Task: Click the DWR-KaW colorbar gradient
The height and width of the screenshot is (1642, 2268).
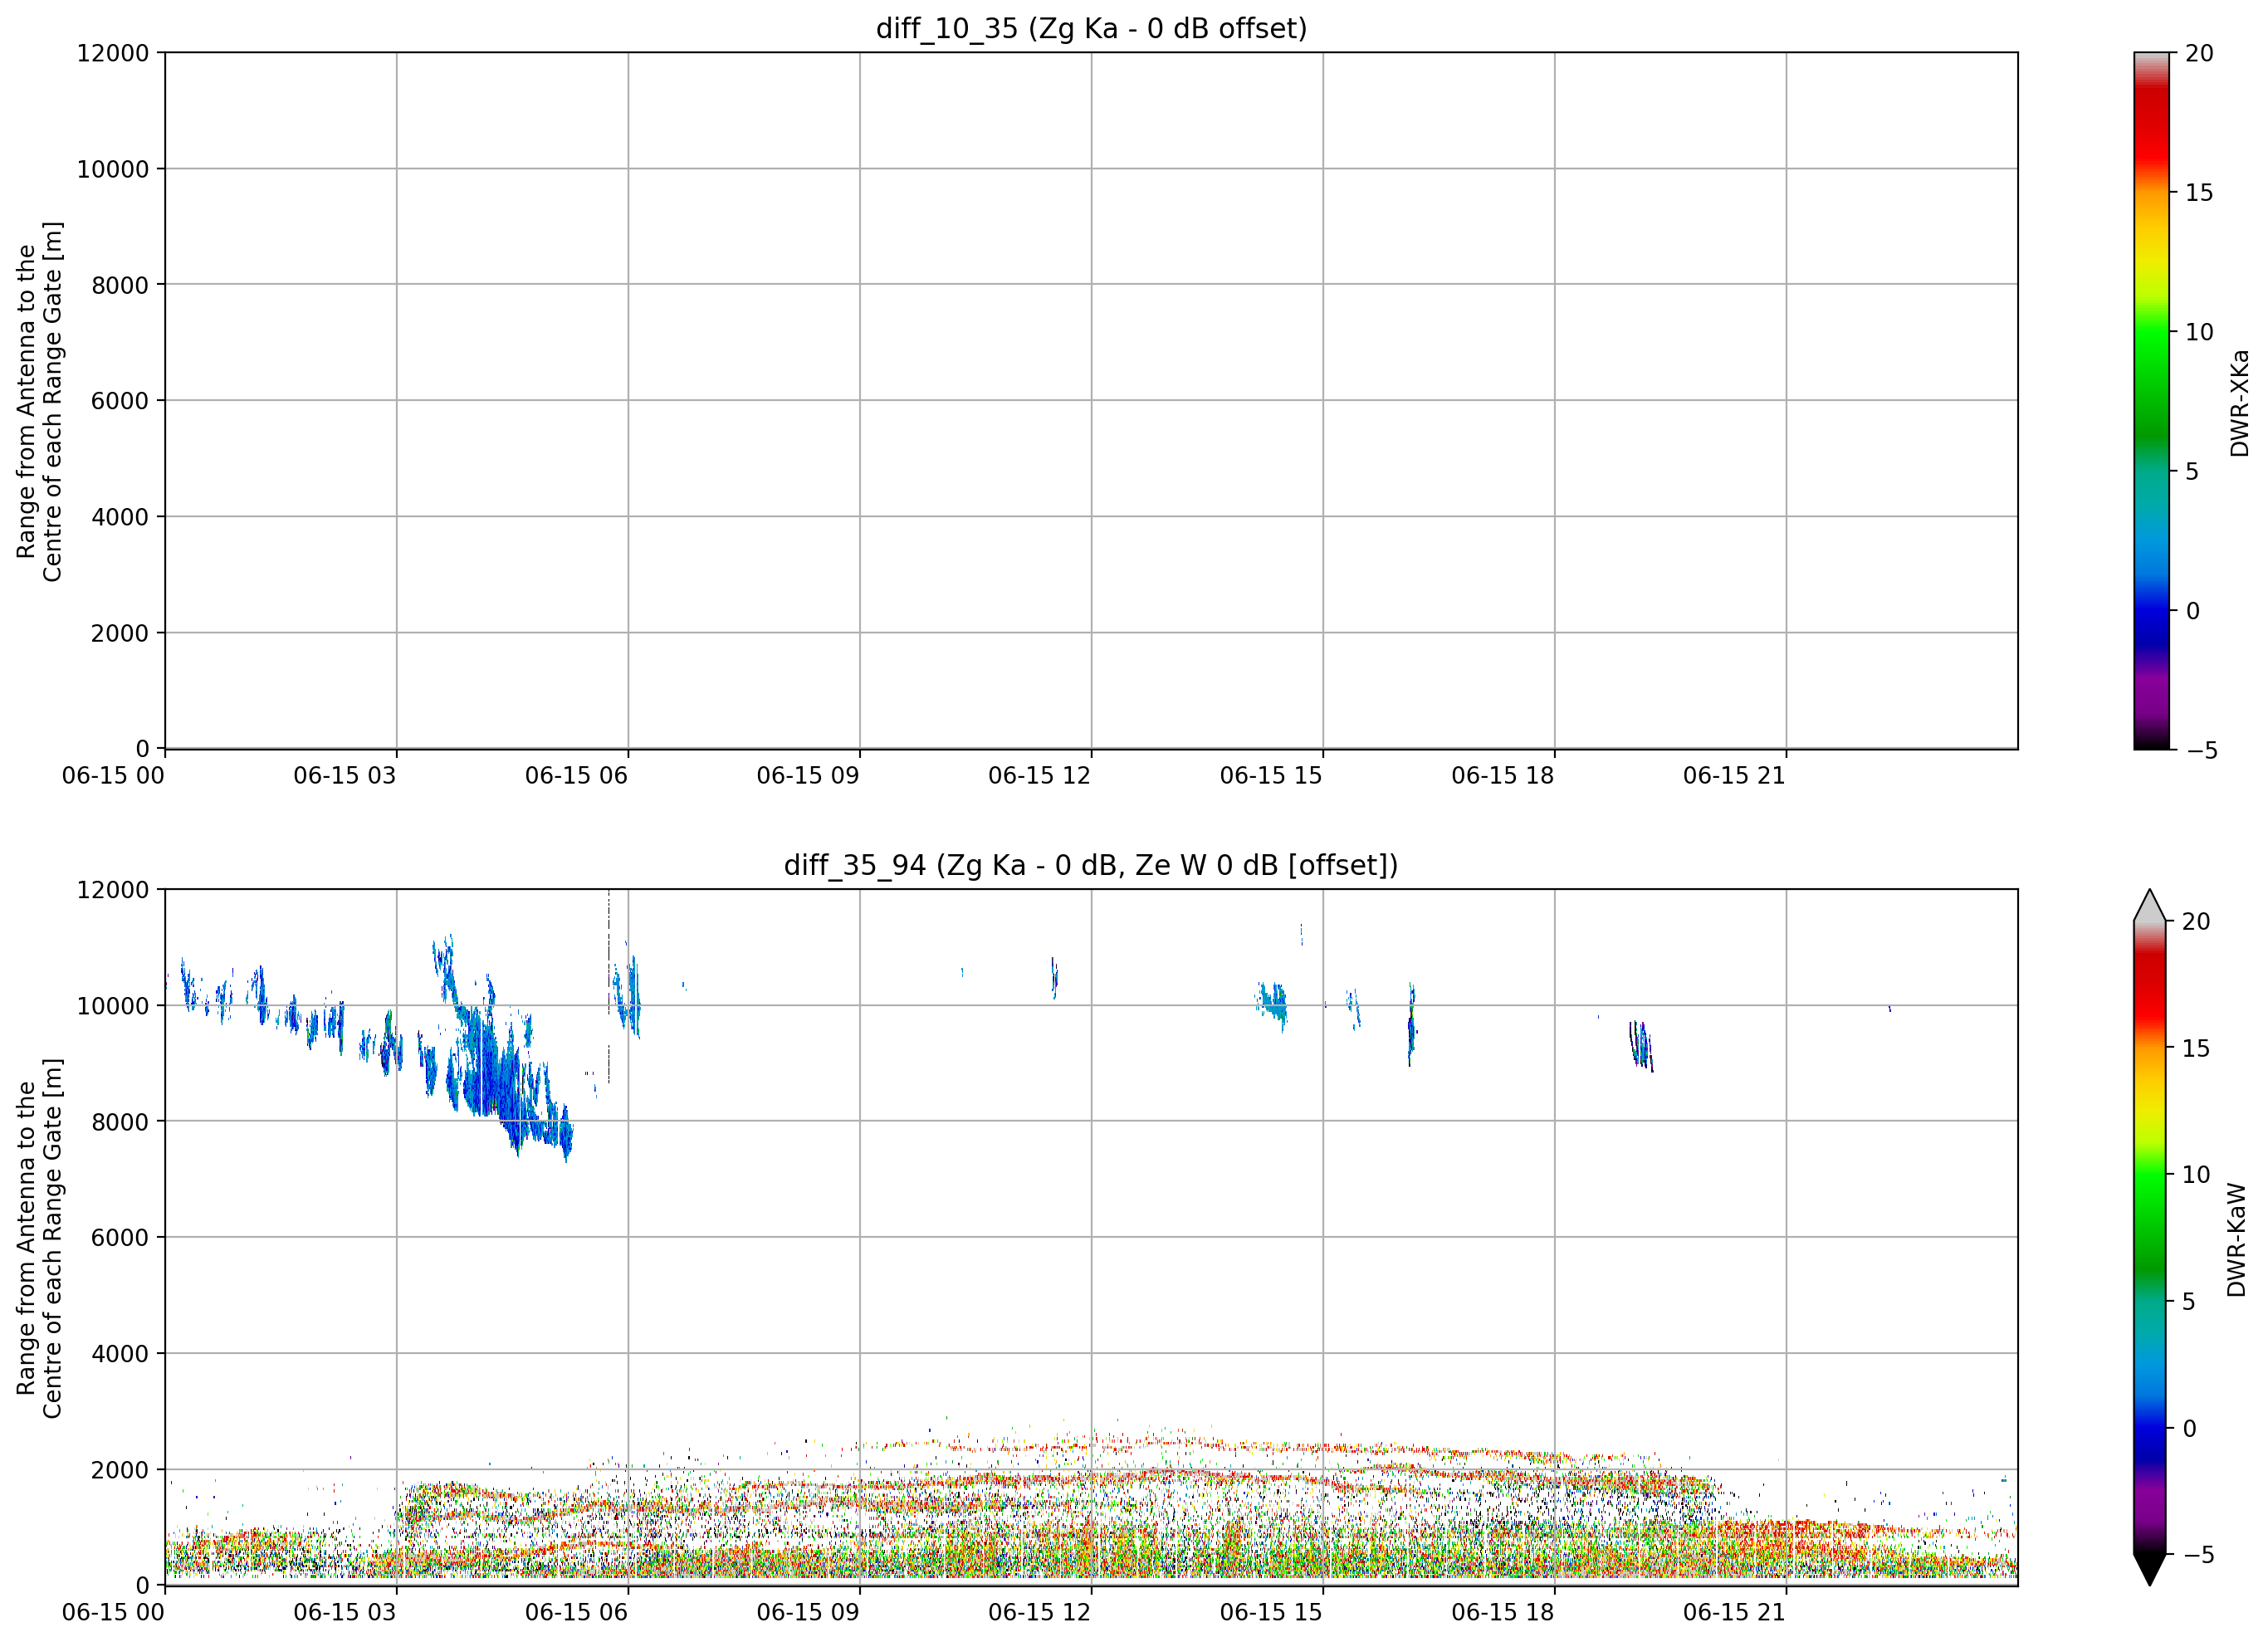Action: coord(2149,1238)
